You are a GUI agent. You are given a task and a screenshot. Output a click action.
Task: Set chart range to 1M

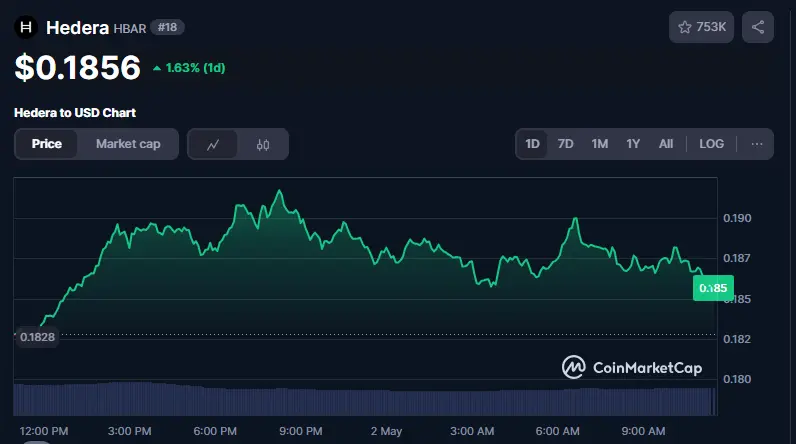pyautogui.click(x=600, y=144)
